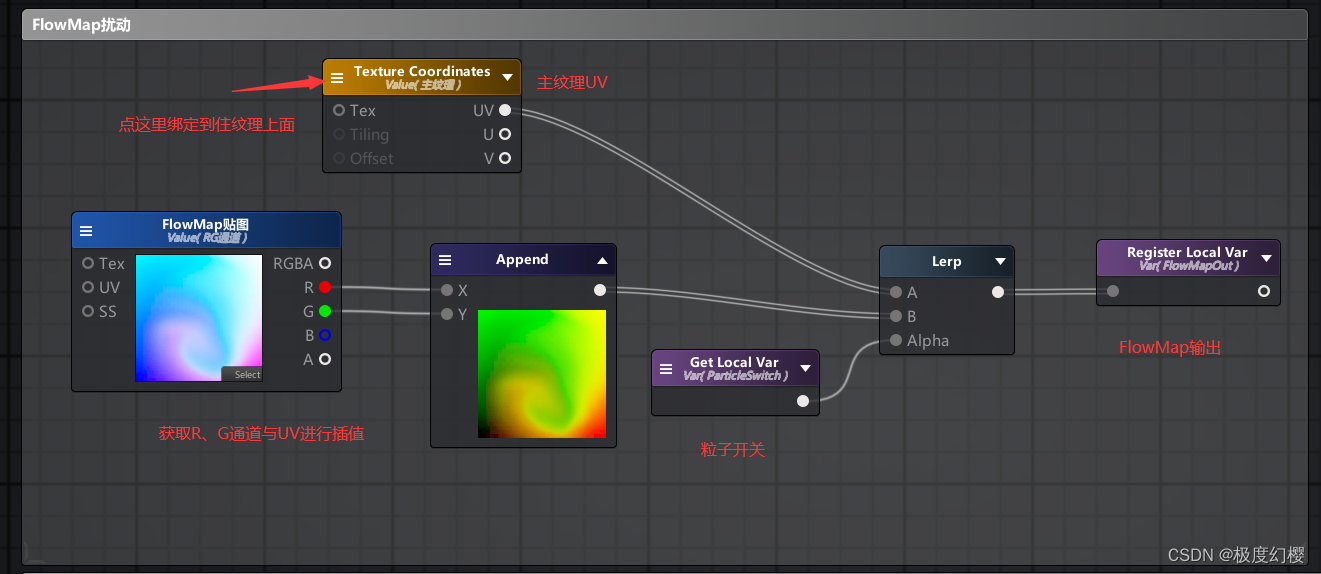Expand Lerp node dropdown arrow
Screen dimensions: 1321x574
point(1000,262)
